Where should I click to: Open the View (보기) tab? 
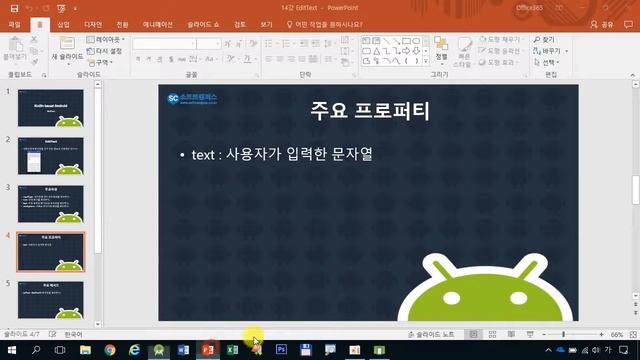[x=266, y=24]
